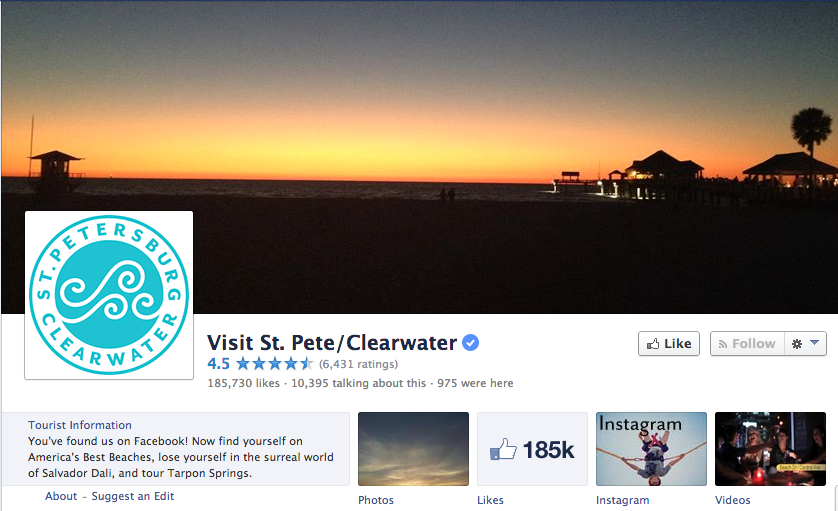Click the blue verified badge icon

coord(470,343)
